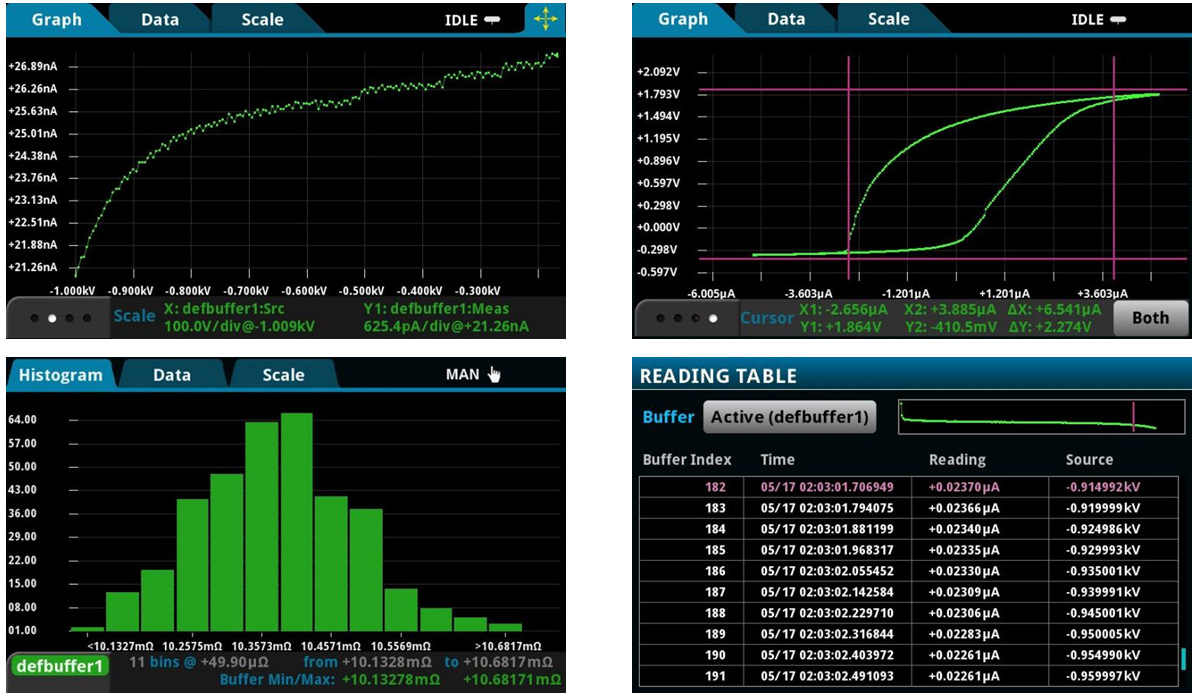The image size is (1197, 699).
Task: Open Data tab on the histogram screen
Action: [172, 375]
